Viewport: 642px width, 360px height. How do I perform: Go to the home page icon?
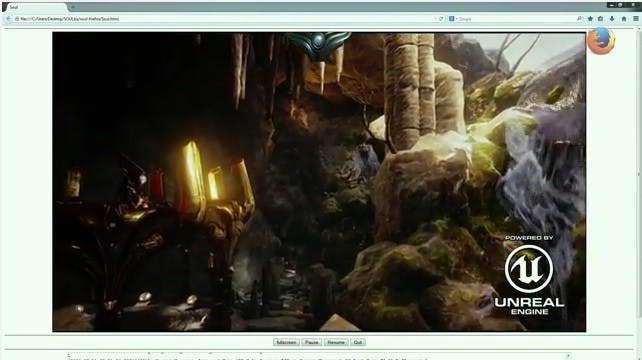tap(624, 19)
